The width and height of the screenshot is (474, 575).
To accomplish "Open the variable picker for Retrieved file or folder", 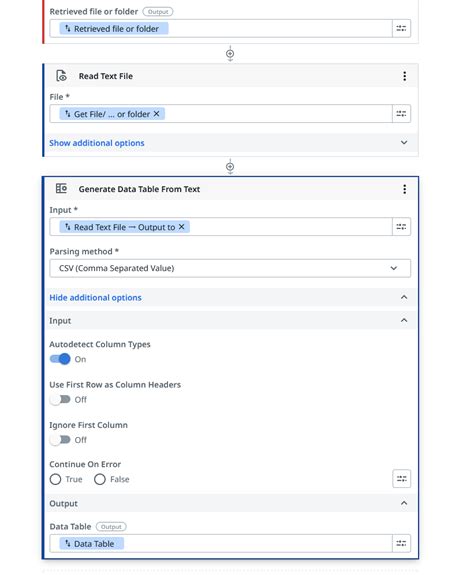I will (401, 28).
